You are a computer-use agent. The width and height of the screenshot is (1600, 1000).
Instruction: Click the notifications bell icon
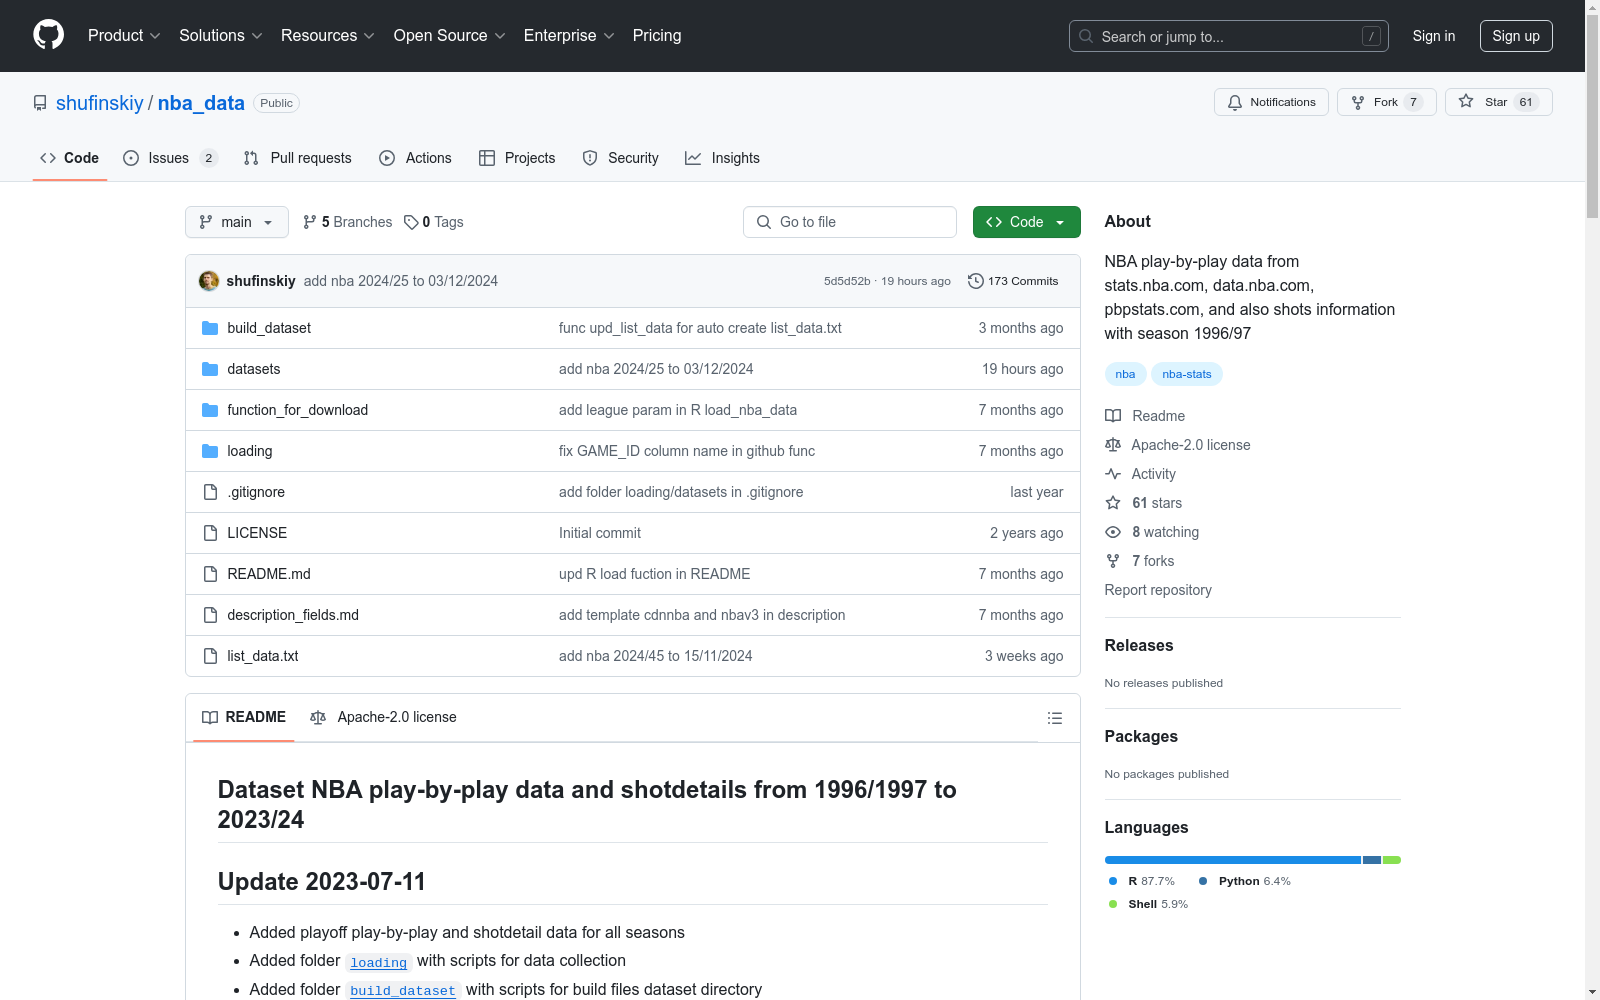tap(1235, 102)
